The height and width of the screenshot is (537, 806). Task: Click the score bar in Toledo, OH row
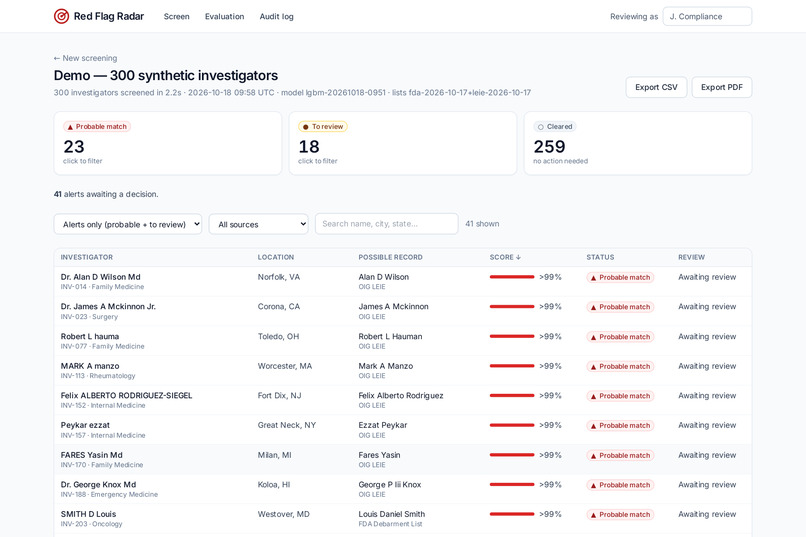tap(512, 336)
